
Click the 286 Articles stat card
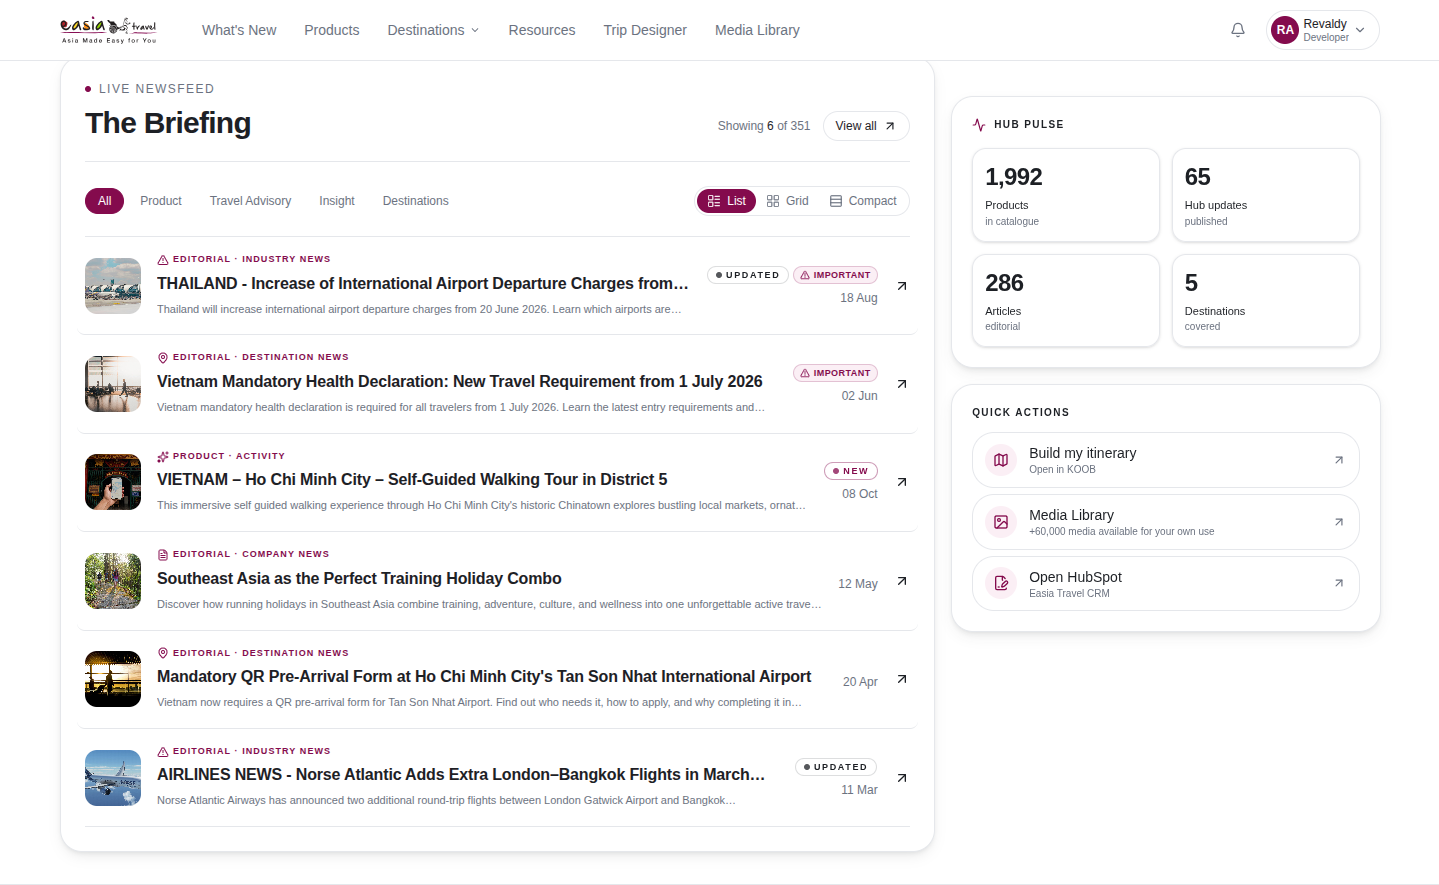(x=1066, y=301)
